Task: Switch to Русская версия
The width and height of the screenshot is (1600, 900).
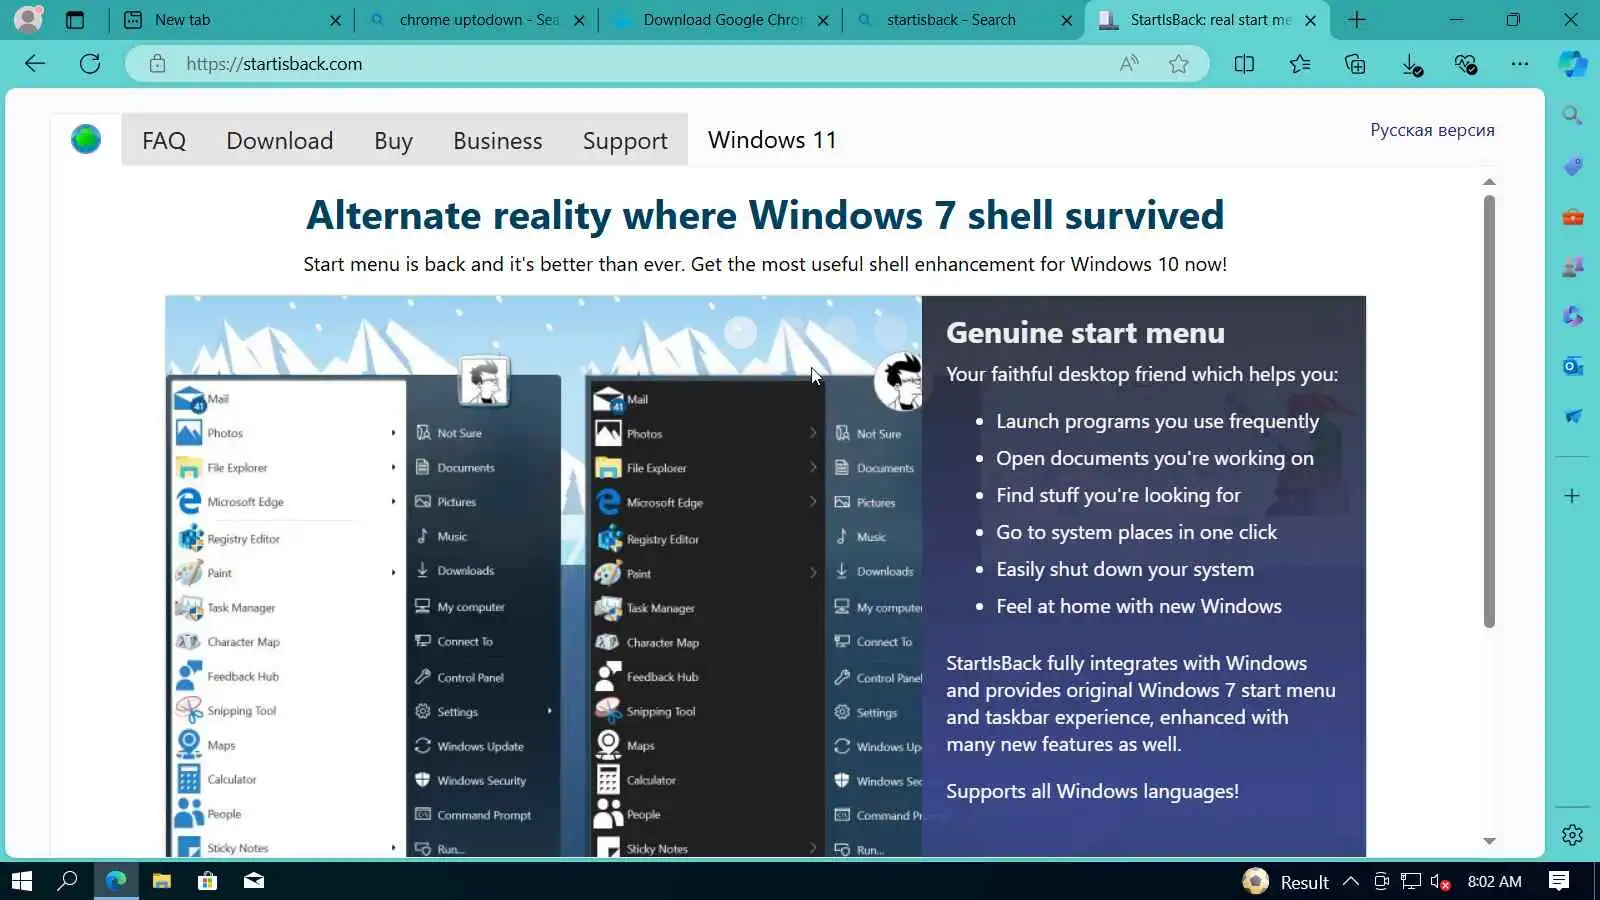Action: coord(1432,130)
